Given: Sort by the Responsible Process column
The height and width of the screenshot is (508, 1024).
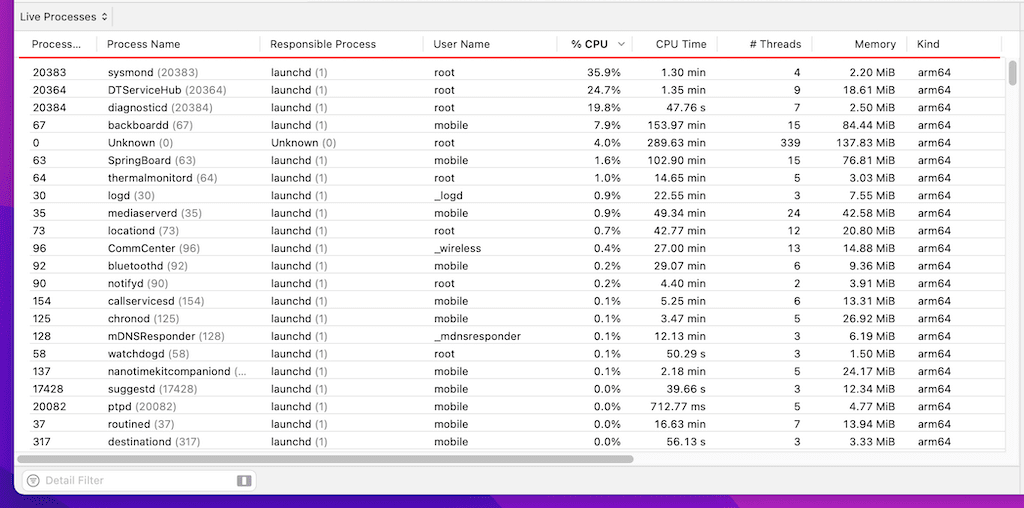Looking at the screenshot, I should (x=323, y=44).
